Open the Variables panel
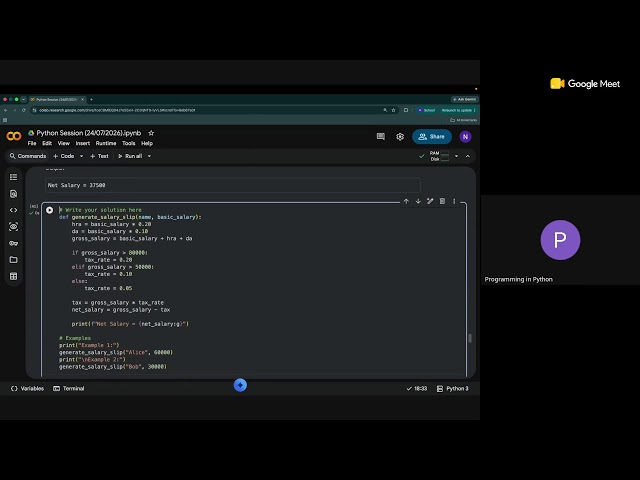640x480 pixels. click(27, 389)
